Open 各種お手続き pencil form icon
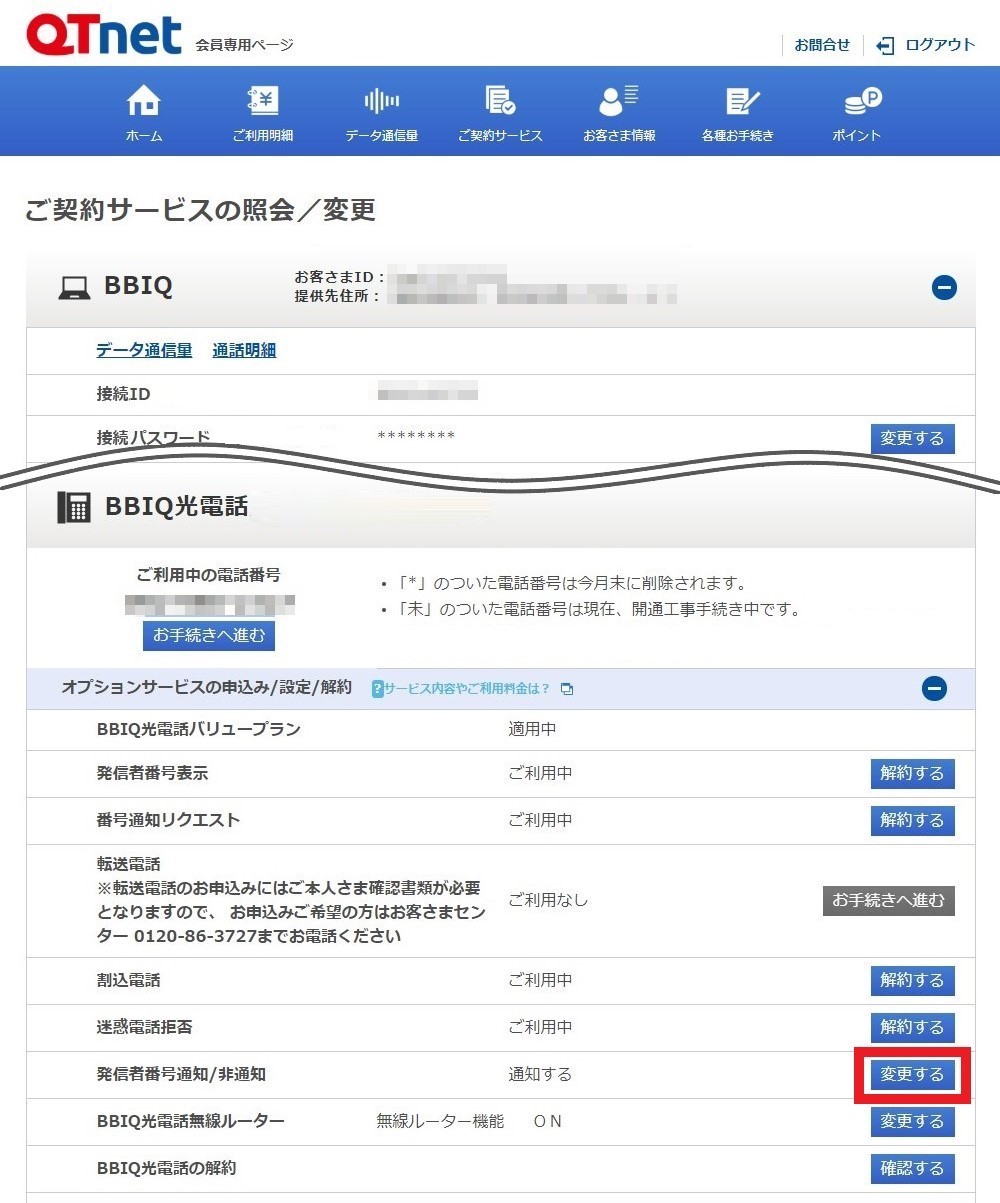Image resolution: width=1000 pixels, height=1203 pixels. pyautogui.click(x=743, y=100)
